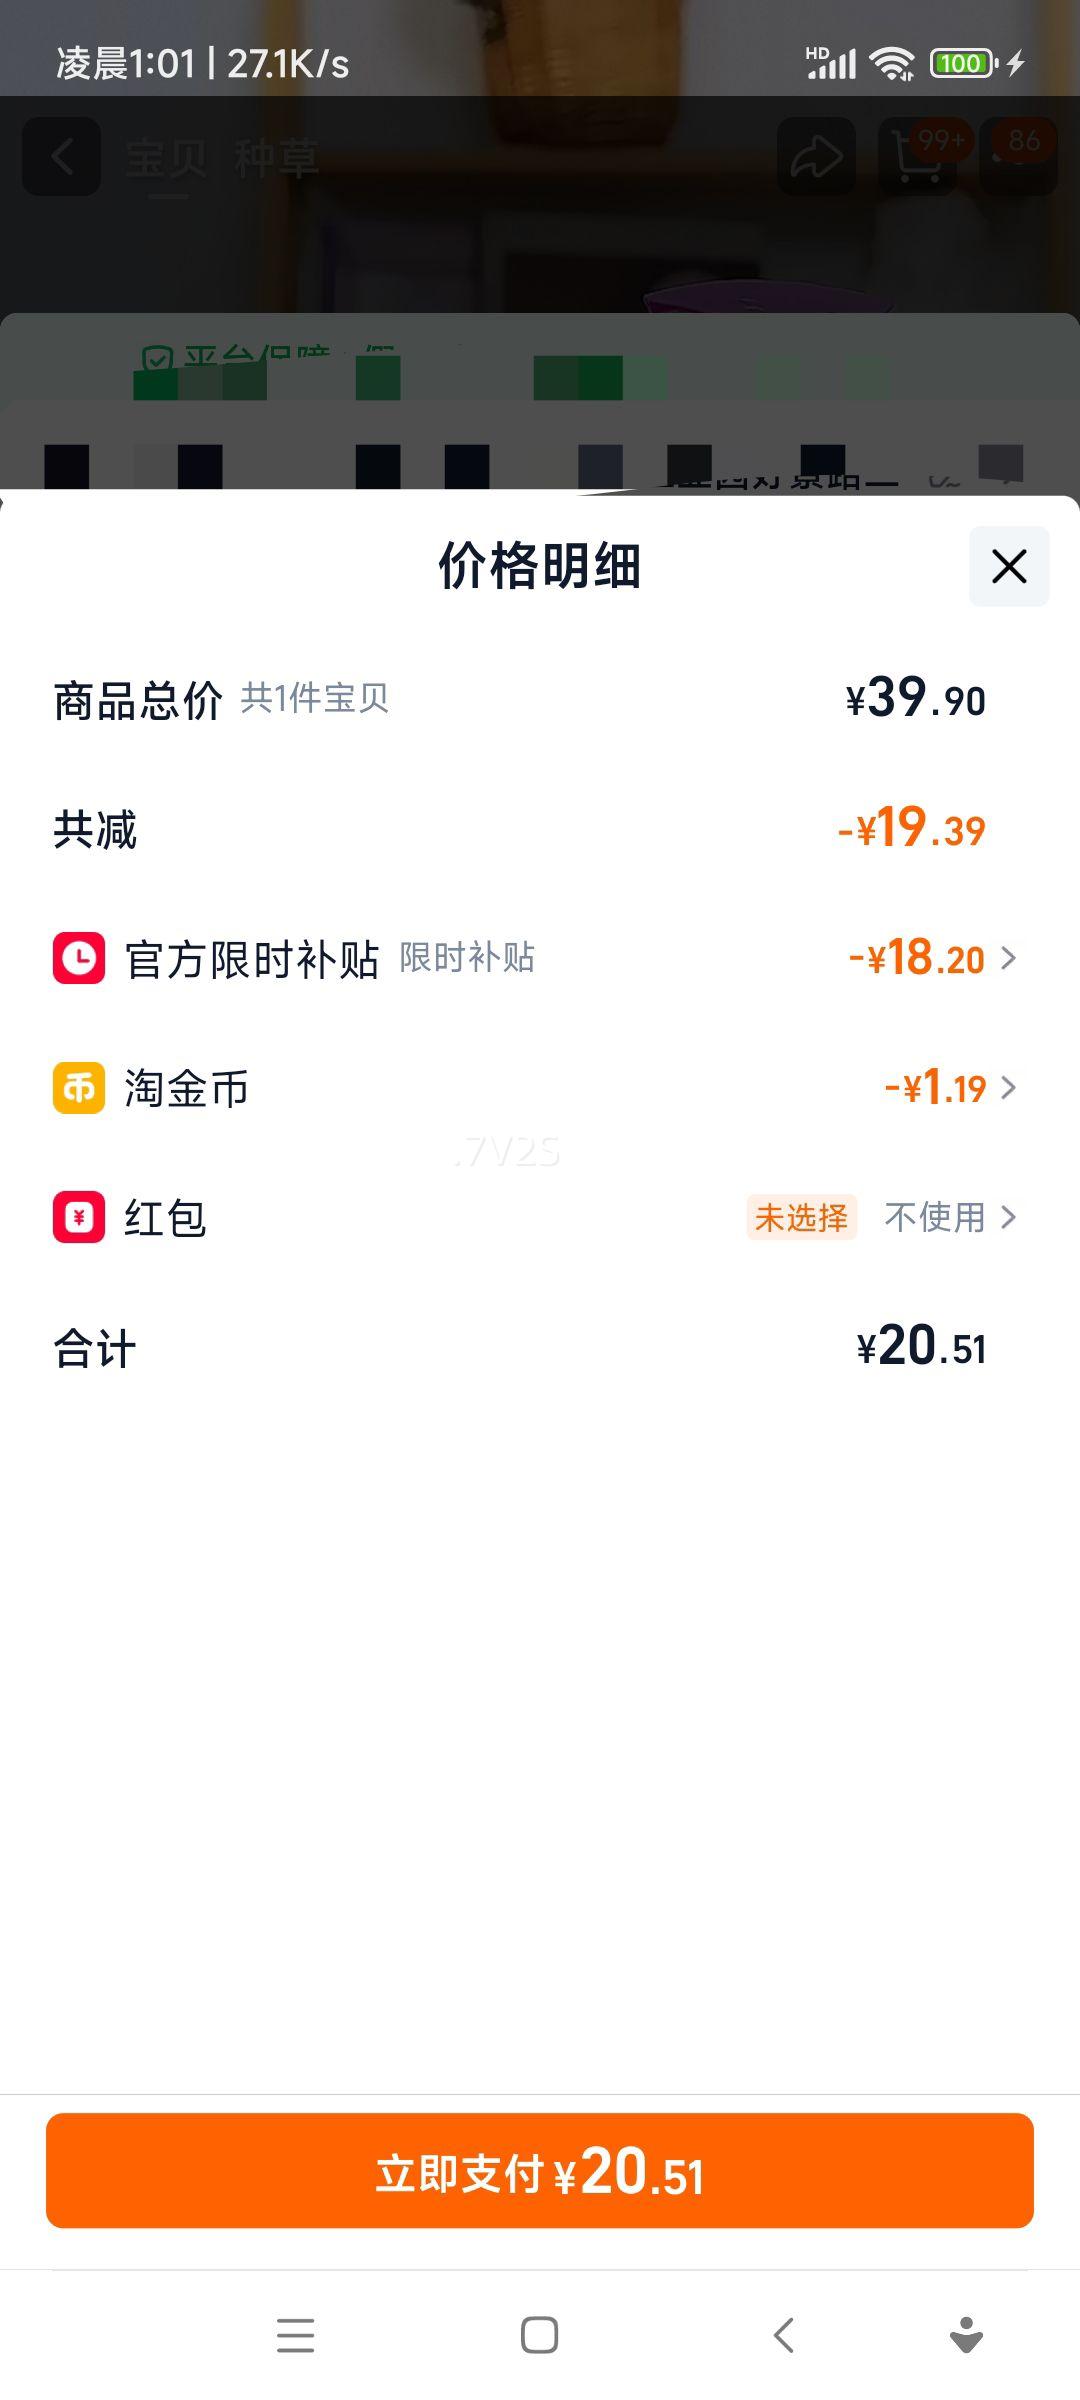Switch to the 宝贝 tab

(166, 159)
